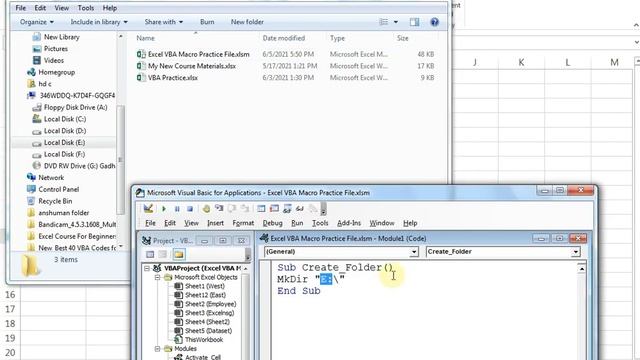Sort files by Name column header
The width and height of the screenshot is (640, 360).
pyautogui.click(x=146, y=38)
